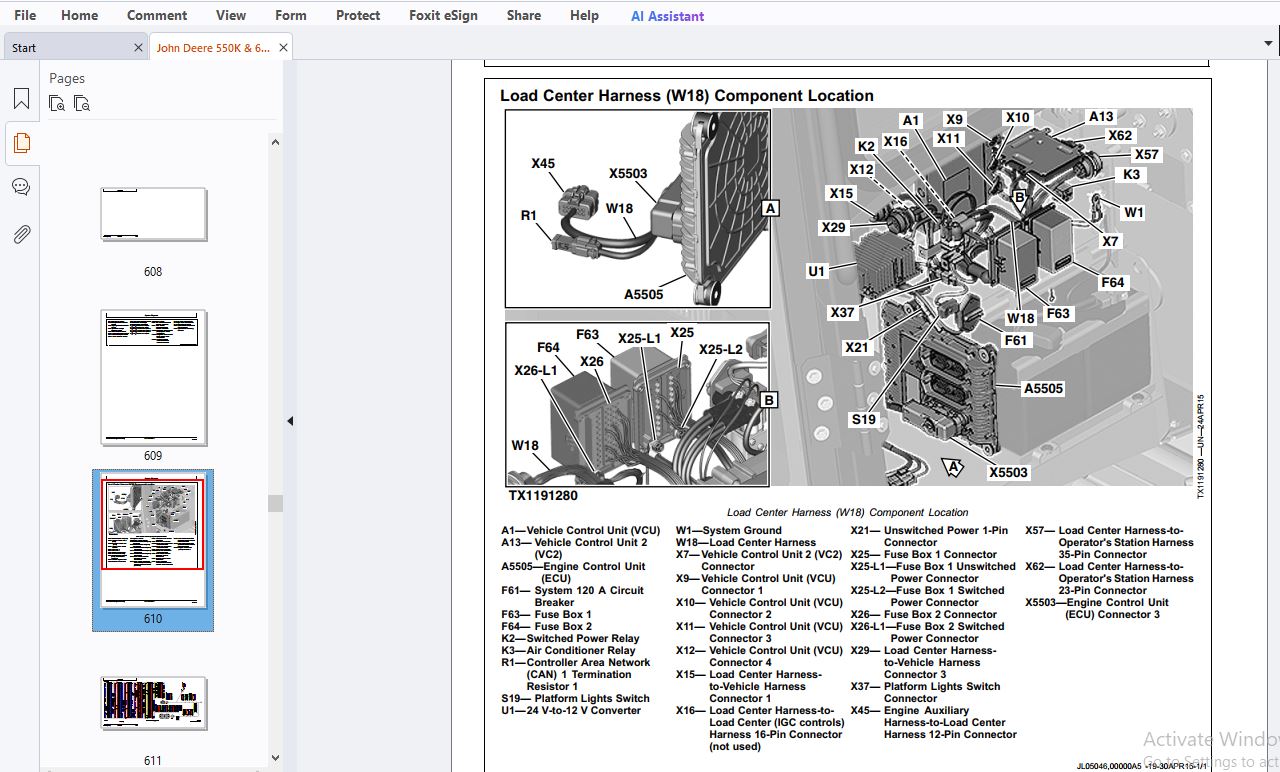Viewport: 1280px width, 772px height.
Task: Click the page label '611'
Action: 153,760
